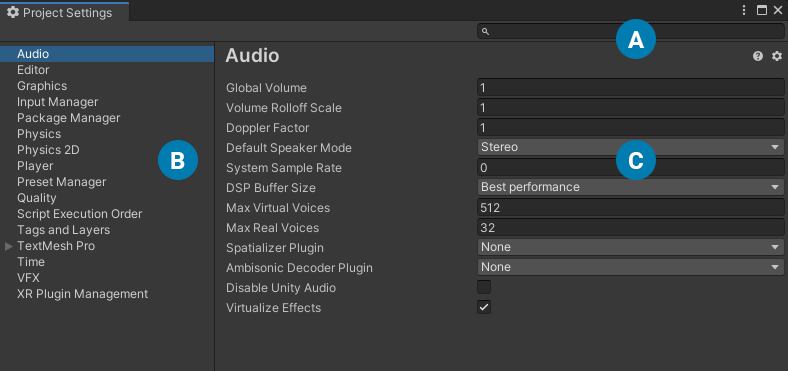Click the Doppler Factor value field
This screenshot has height=371, width=788.
click(631, 127)
